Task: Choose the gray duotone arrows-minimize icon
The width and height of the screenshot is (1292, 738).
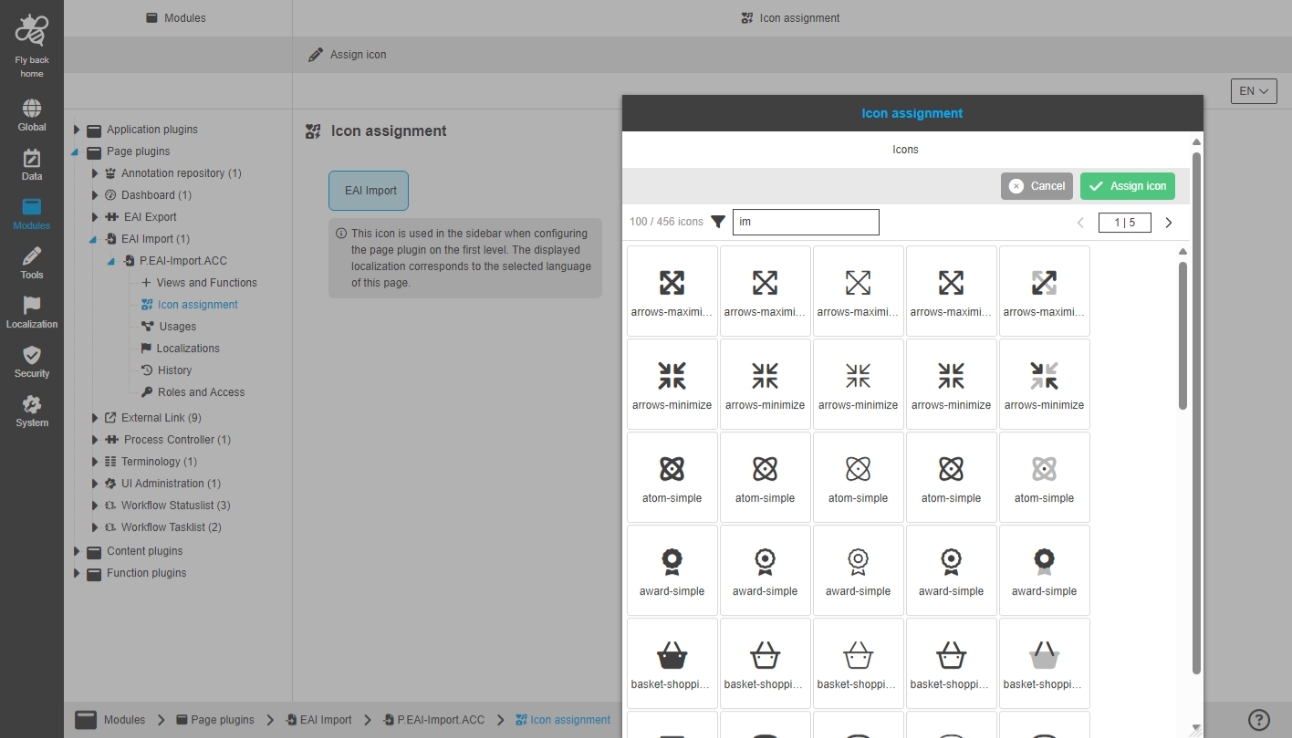Action: pyautogui.click(x=1044, y=384)
